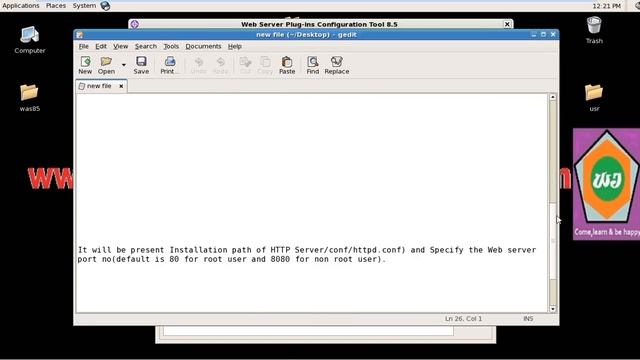The image size is (640, 360).
Task: Select the 'new file' document tab
Action: 98,86
